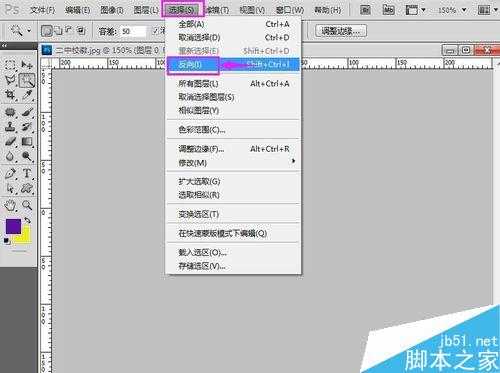Open the 帮助(H) menu
500x373 pixels.
pyautogui.click(x=328, y=10)
